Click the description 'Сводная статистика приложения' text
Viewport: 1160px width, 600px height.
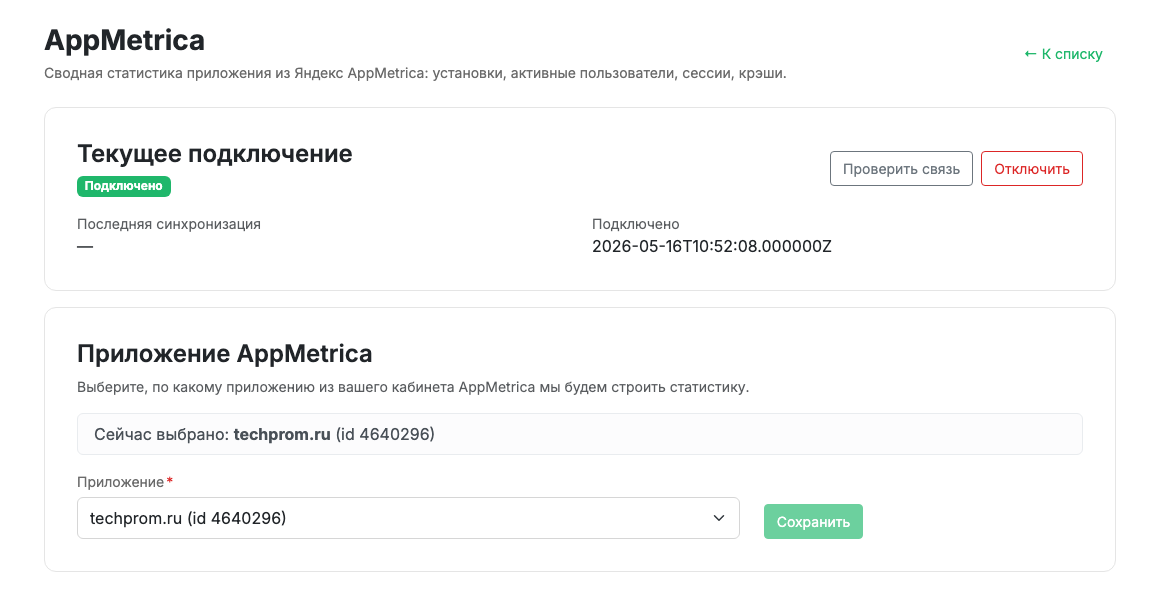coord(415,74)
